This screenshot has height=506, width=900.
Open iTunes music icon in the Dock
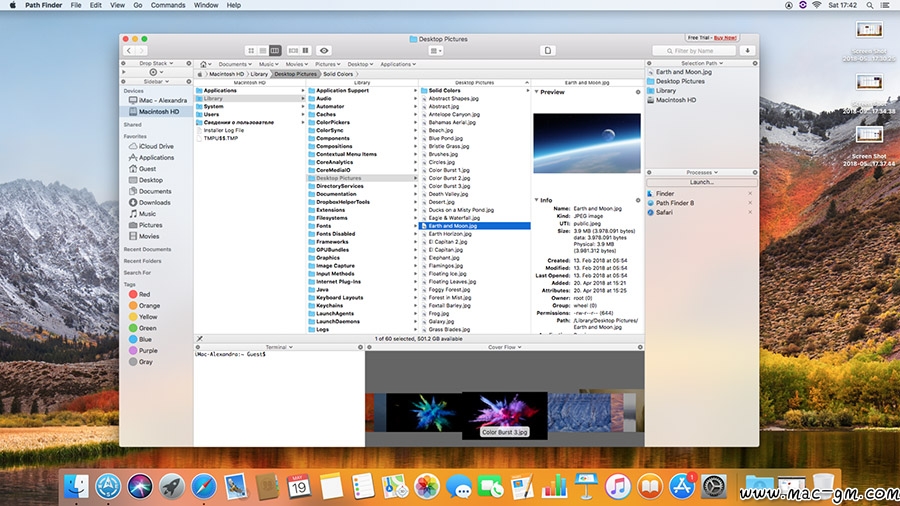coord(618,486)
